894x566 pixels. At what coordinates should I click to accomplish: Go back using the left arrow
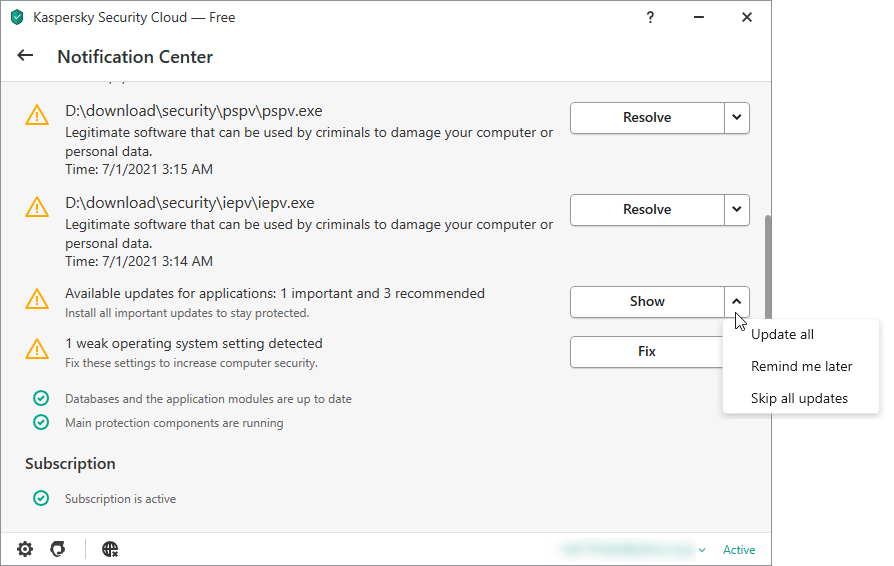tap(25, 55)
